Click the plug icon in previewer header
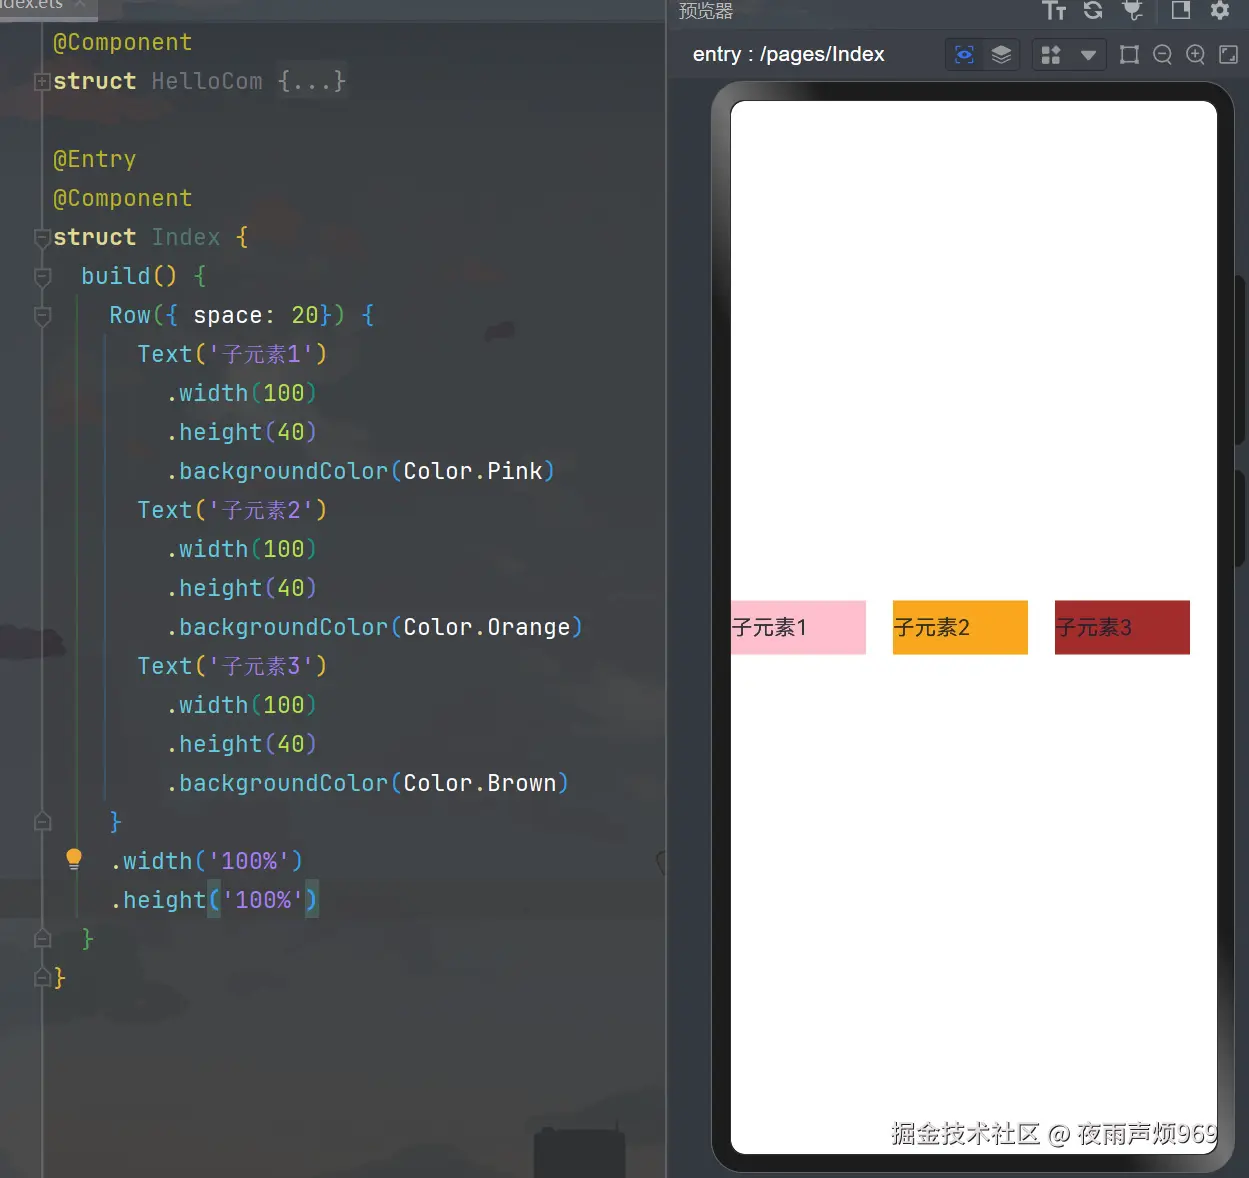Viewport: 1249px width, 1178px height. (x=1133, y=10)
